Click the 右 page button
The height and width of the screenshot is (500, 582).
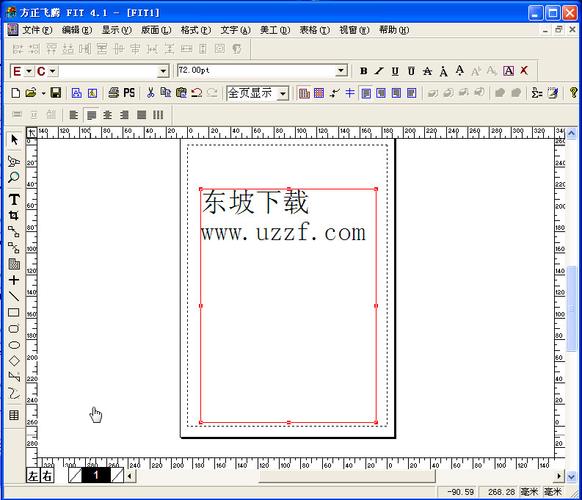(x=47, y=476)
